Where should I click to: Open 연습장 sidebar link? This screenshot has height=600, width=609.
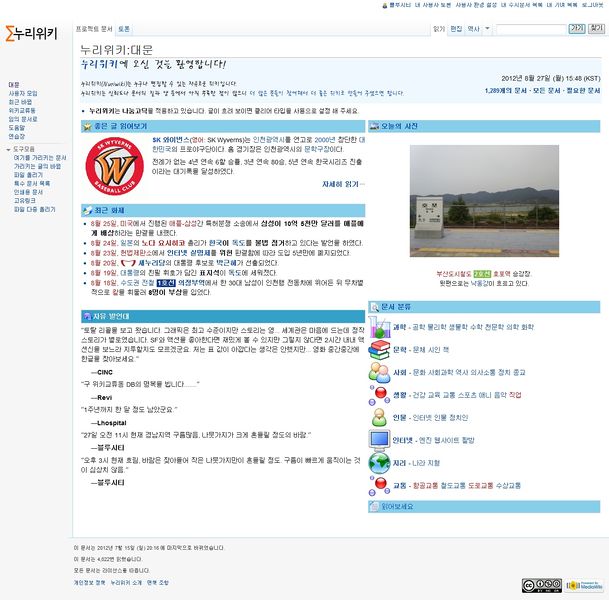pyautogui.click(x=17, y=136)
